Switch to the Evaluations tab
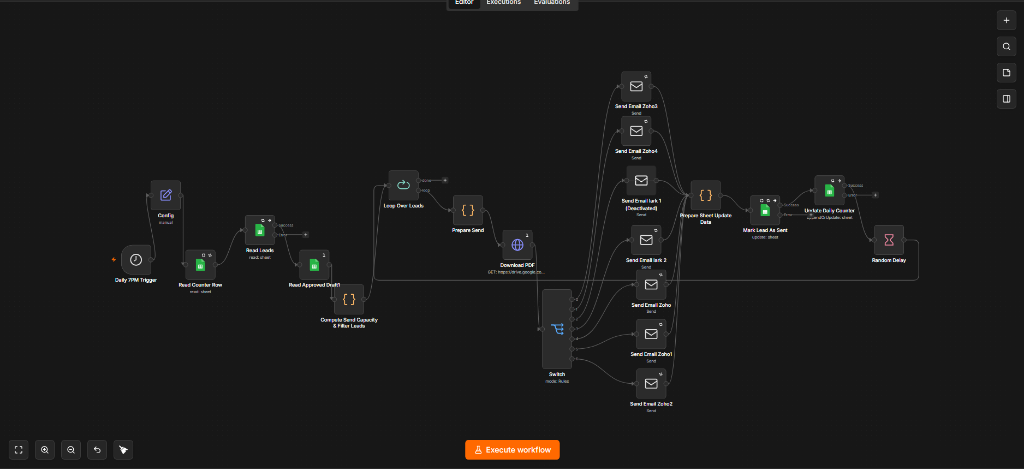Image resolution: width=1024 pixels, height=469 pixels. [552, 3]
